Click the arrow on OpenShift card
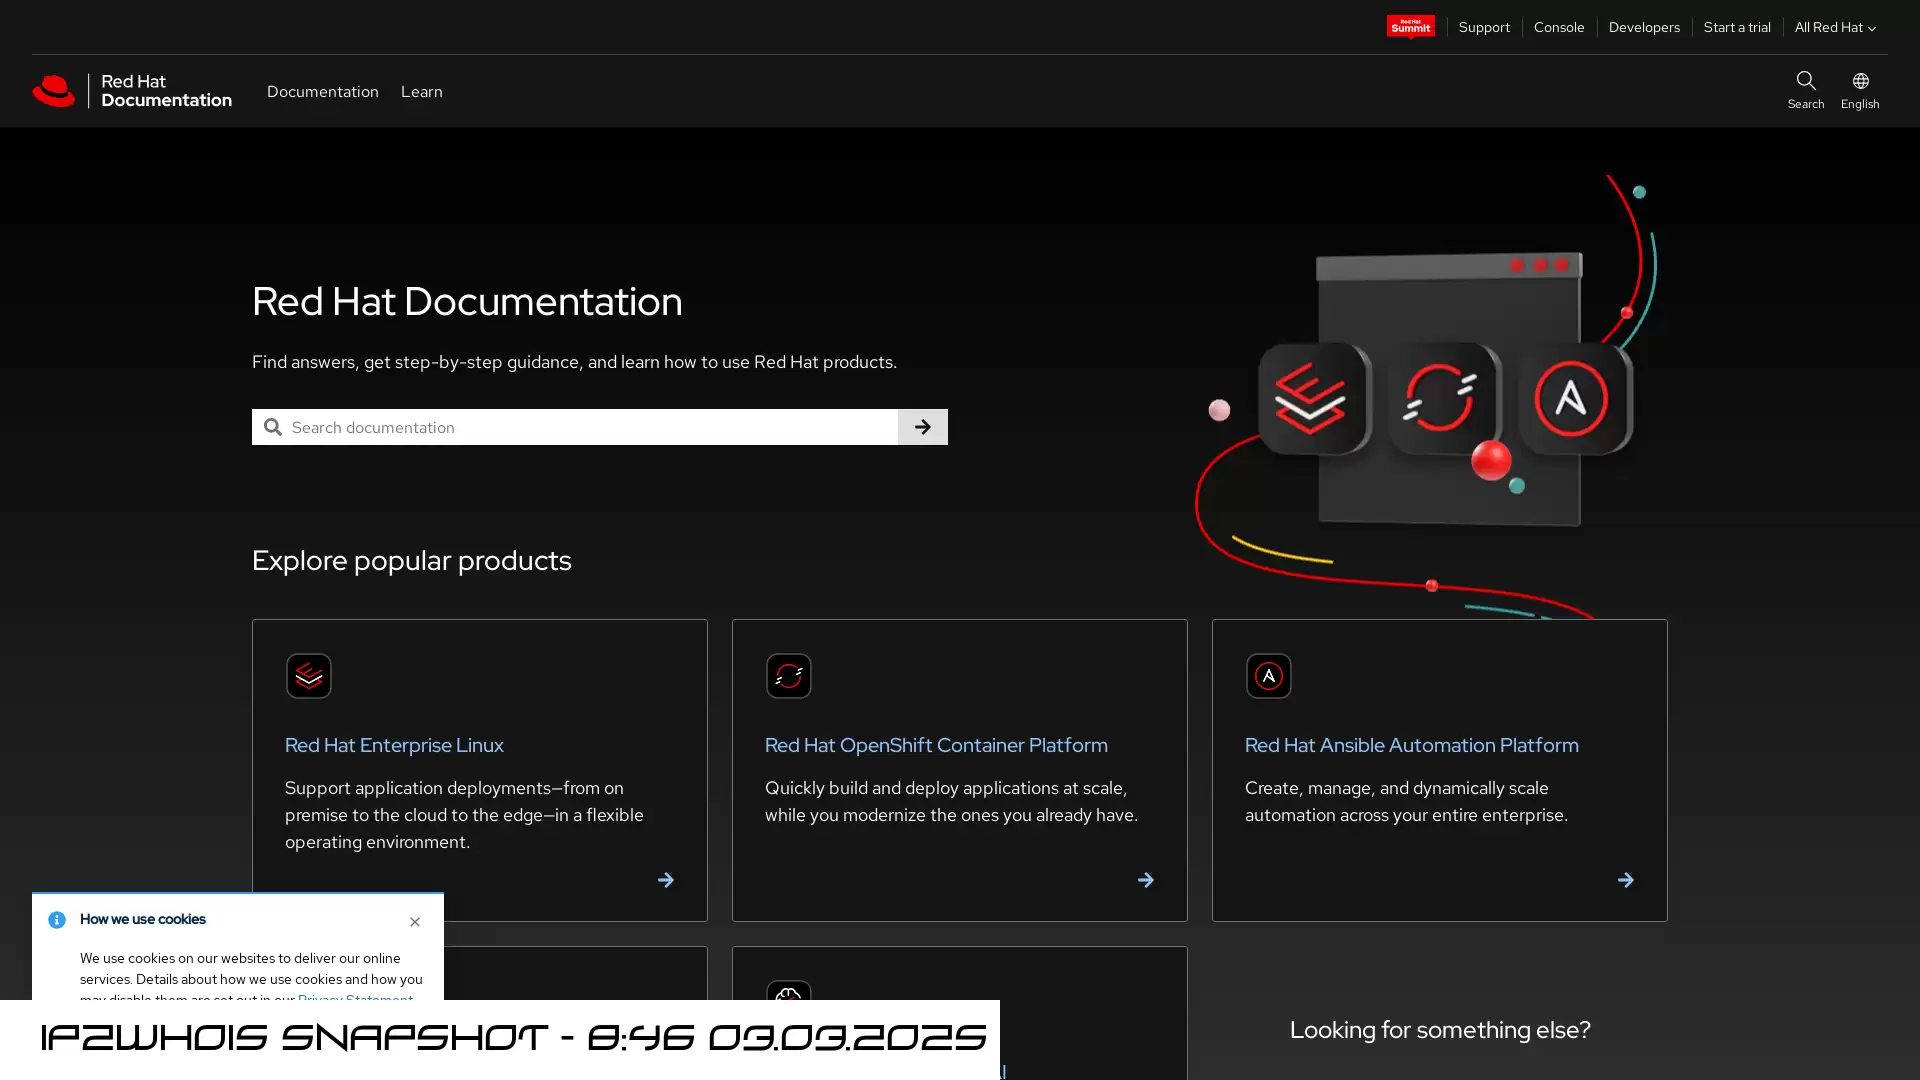Viewport: 1920px width, 1080px height. pyautogui.click(x=1145, y=880)
